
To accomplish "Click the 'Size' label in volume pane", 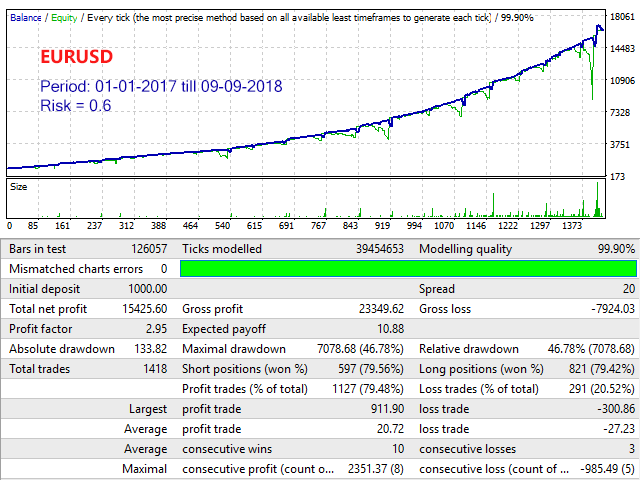I will [x=18, y=187].
